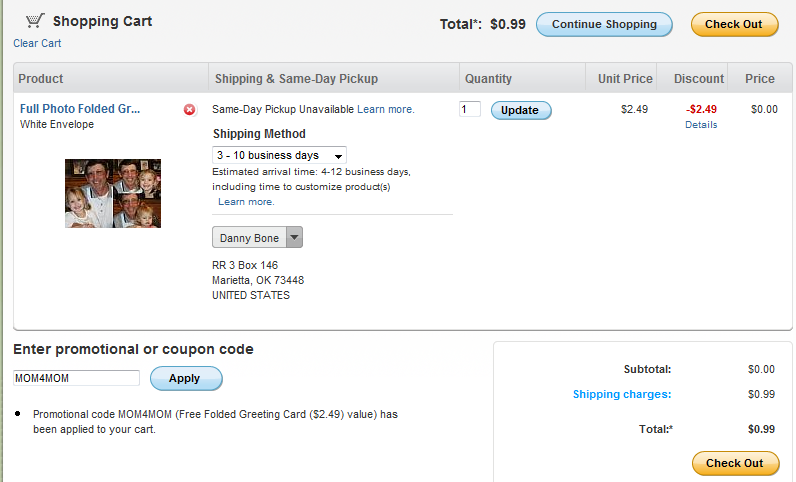The image size is (796, 482).
Task: Click the promotional code text field
Action: [x=76, y=378]
